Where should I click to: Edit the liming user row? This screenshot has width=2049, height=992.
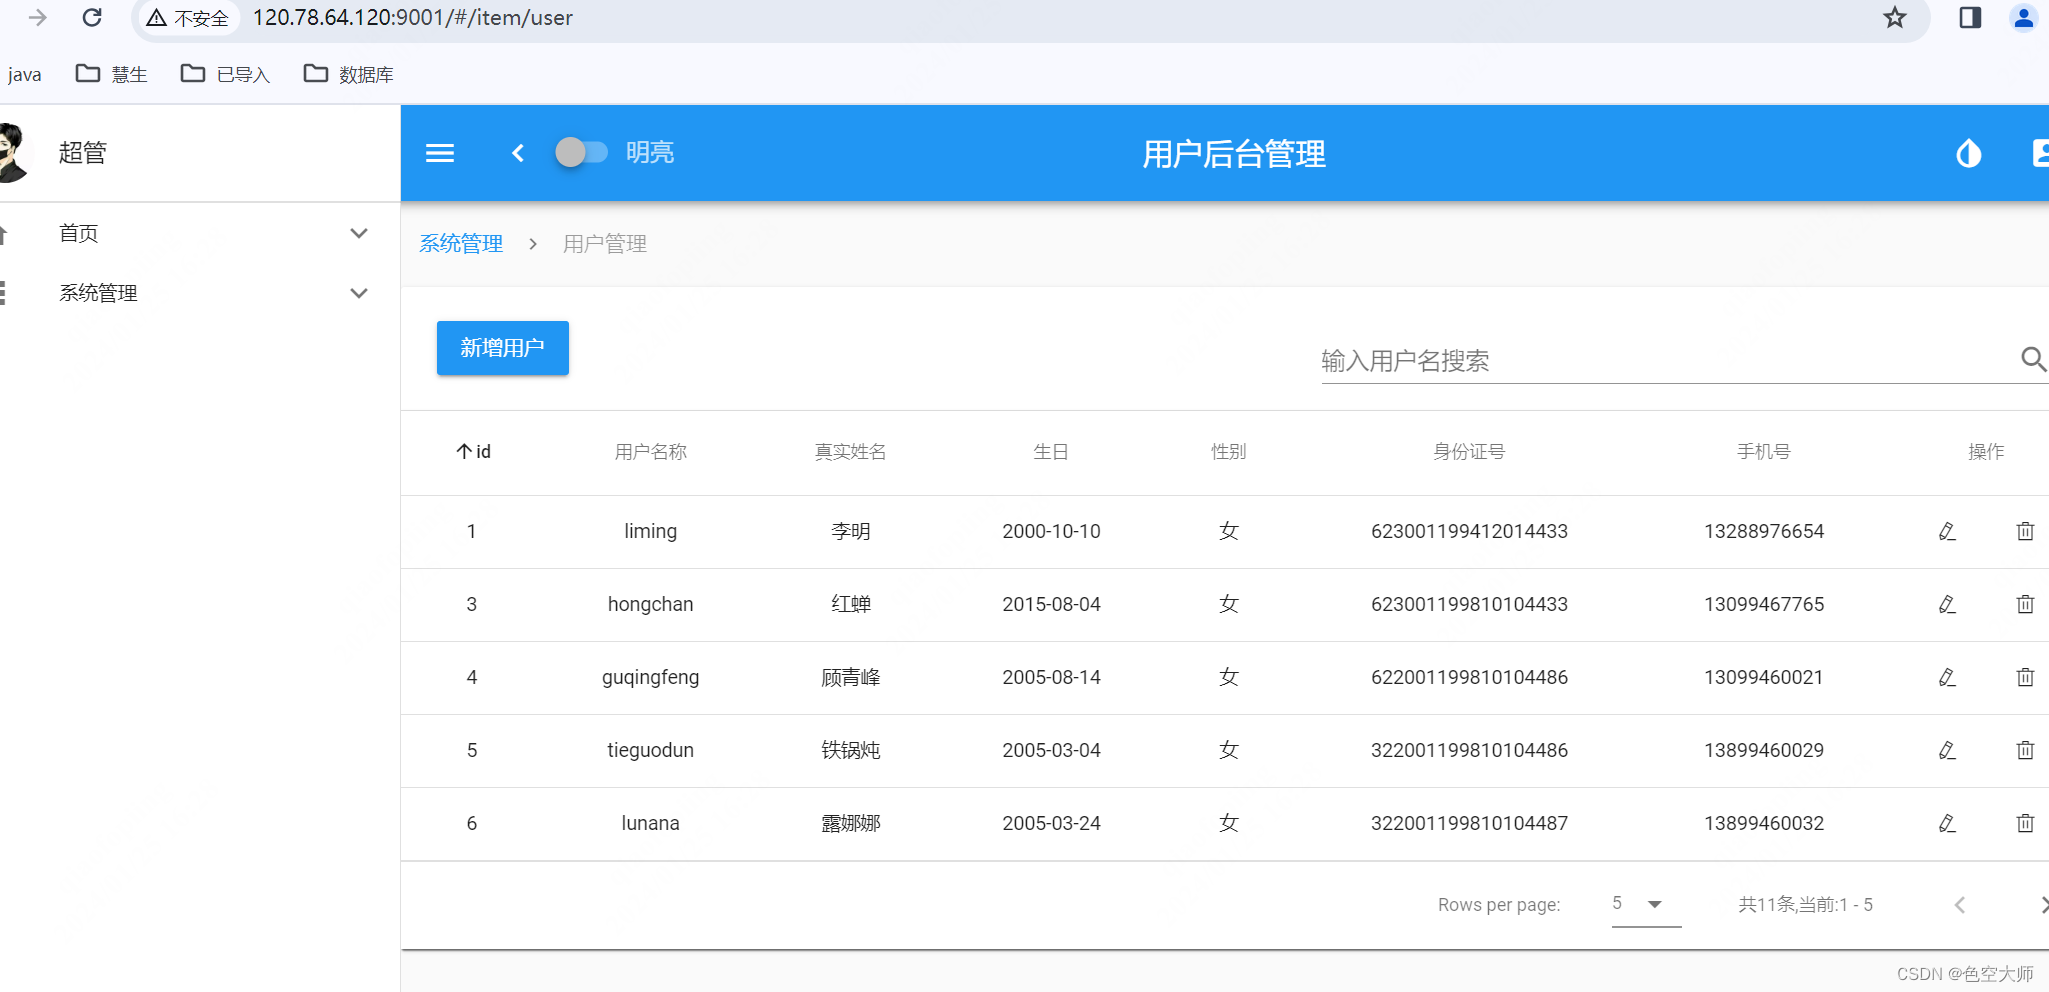pos(1947,531)
